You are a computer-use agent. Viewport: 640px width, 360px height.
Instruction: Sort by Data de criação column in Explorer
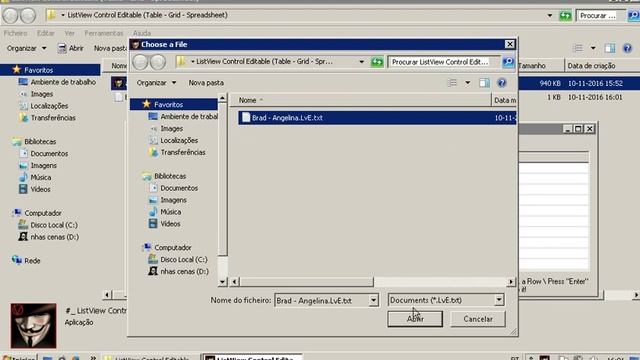(x=591, y=66)
